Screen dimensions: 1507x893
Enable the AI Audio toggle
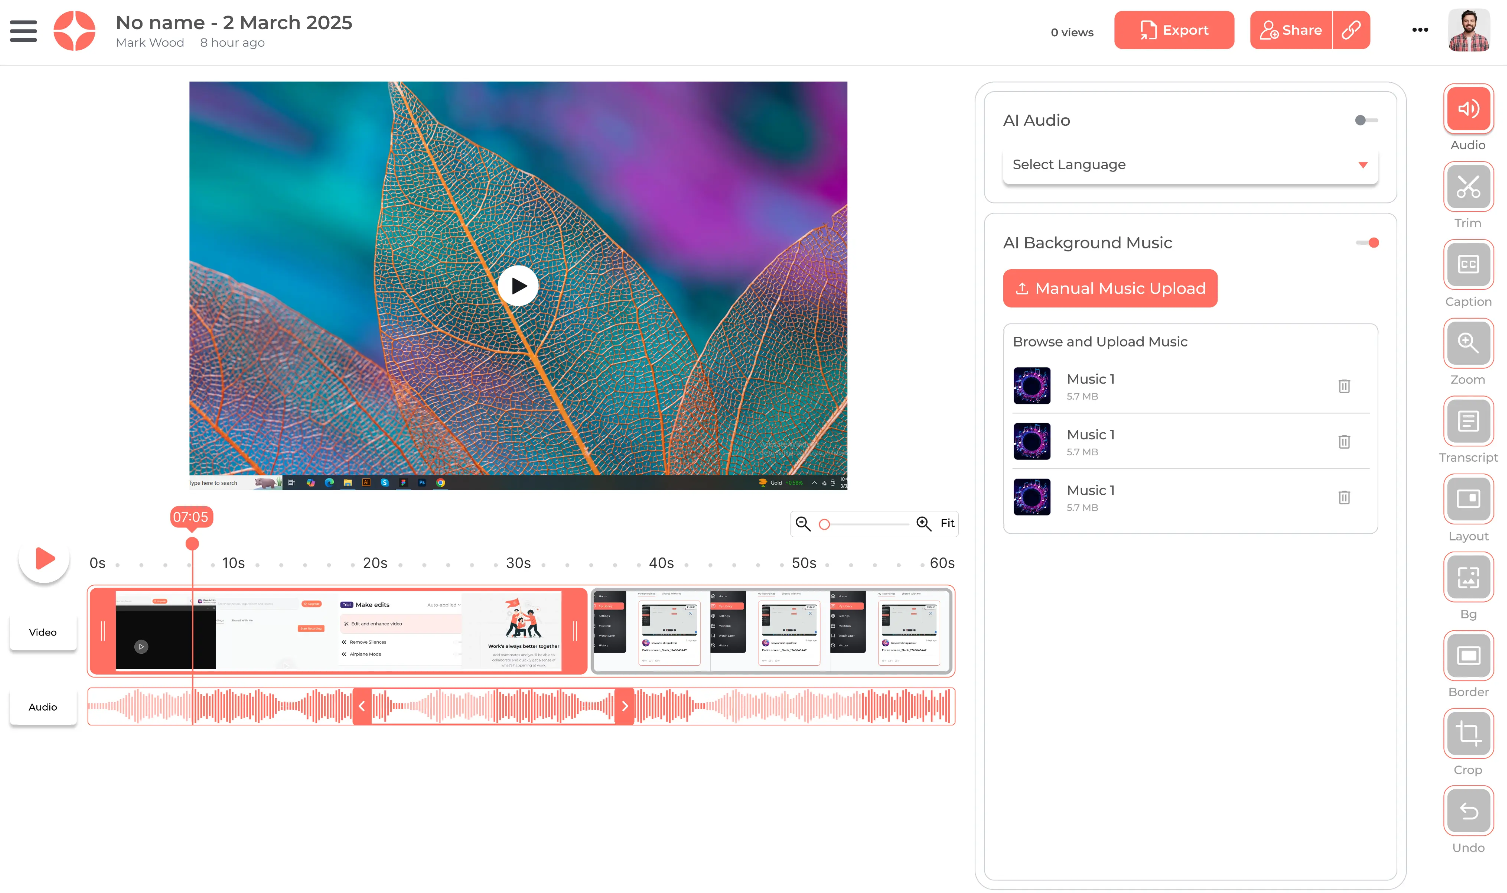tap(1365, 120)
